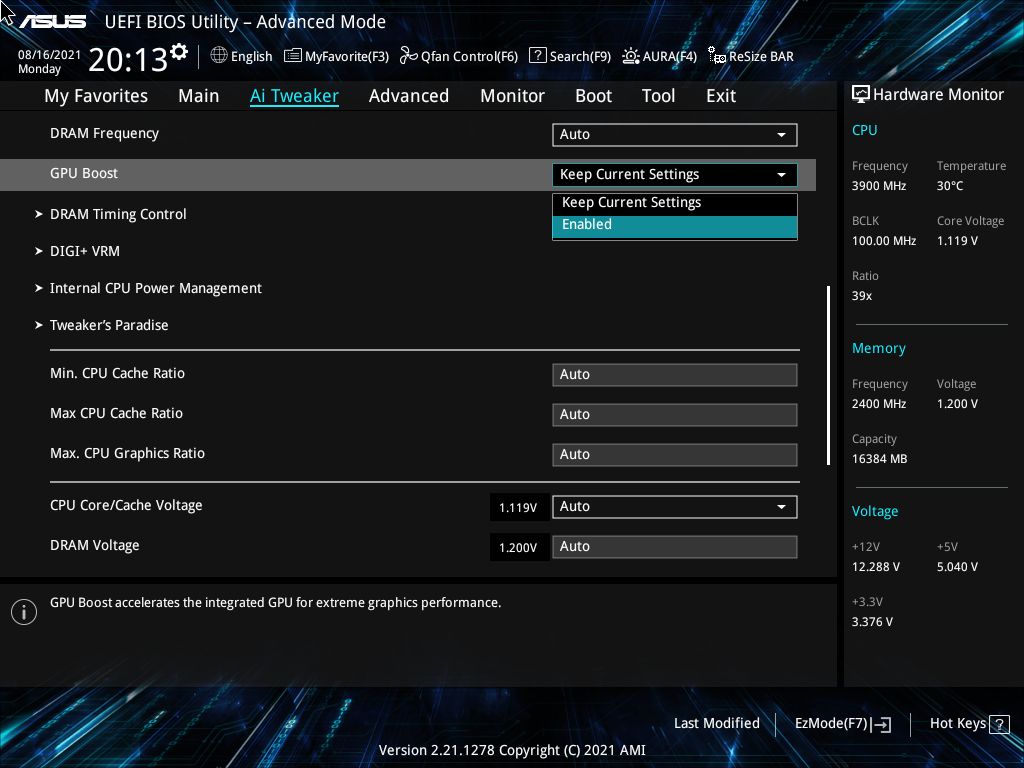Click the DRAM Voltage Auto field
1024x768 pixels.
[x=675, y=547]
